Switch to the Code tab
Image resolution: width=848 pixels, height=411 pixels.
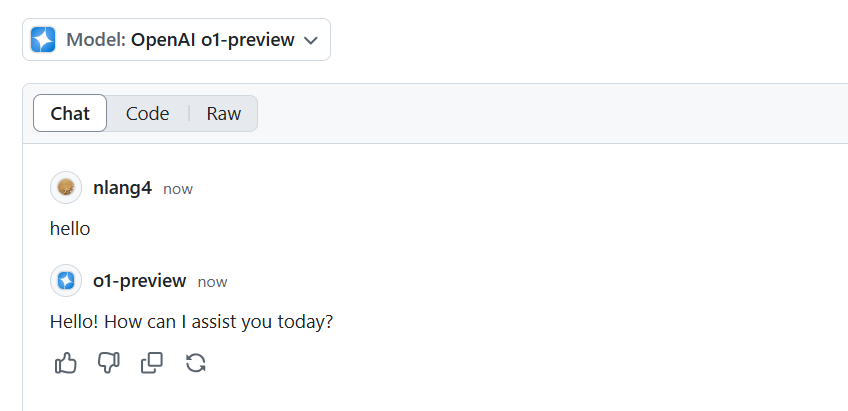tap(148, 114)
